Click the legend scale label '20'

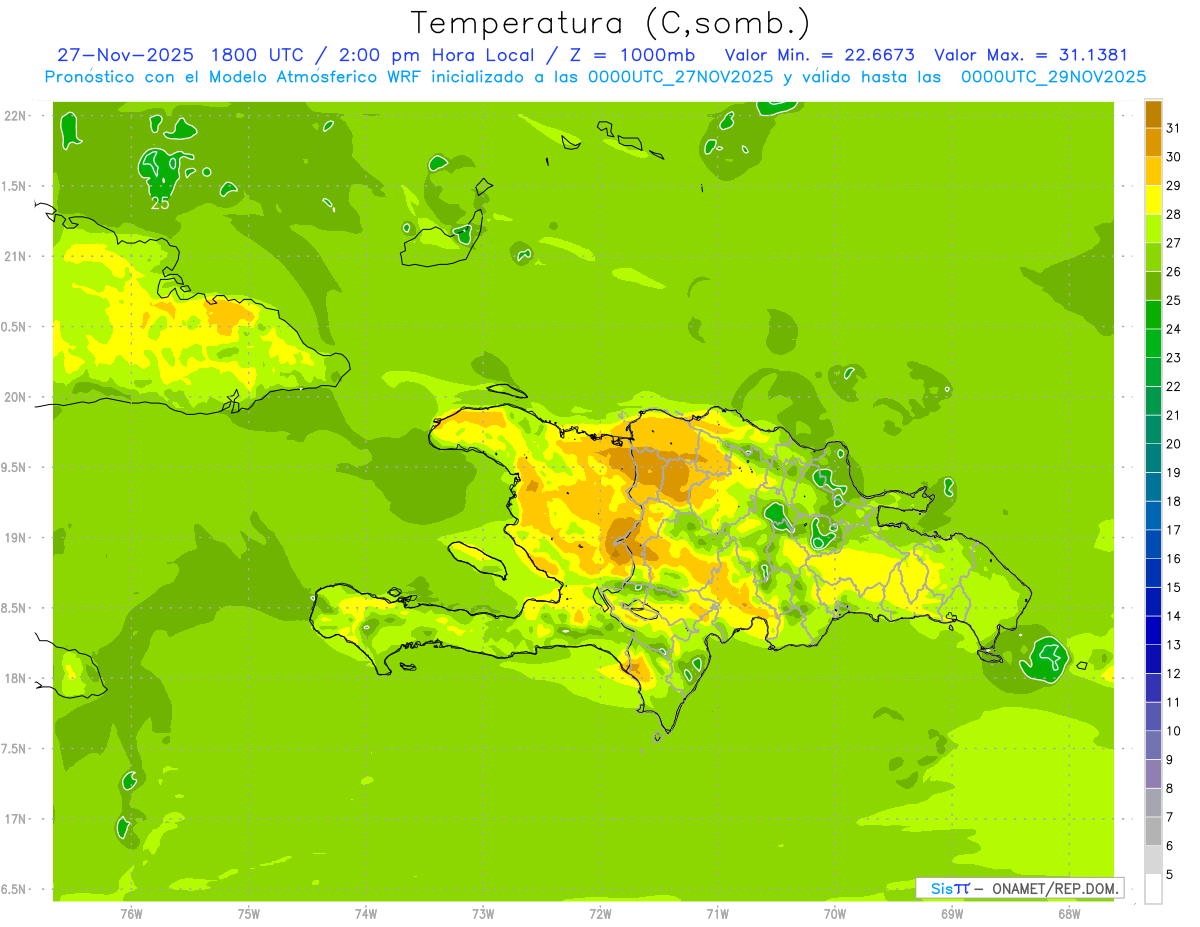coord(1174,444)
